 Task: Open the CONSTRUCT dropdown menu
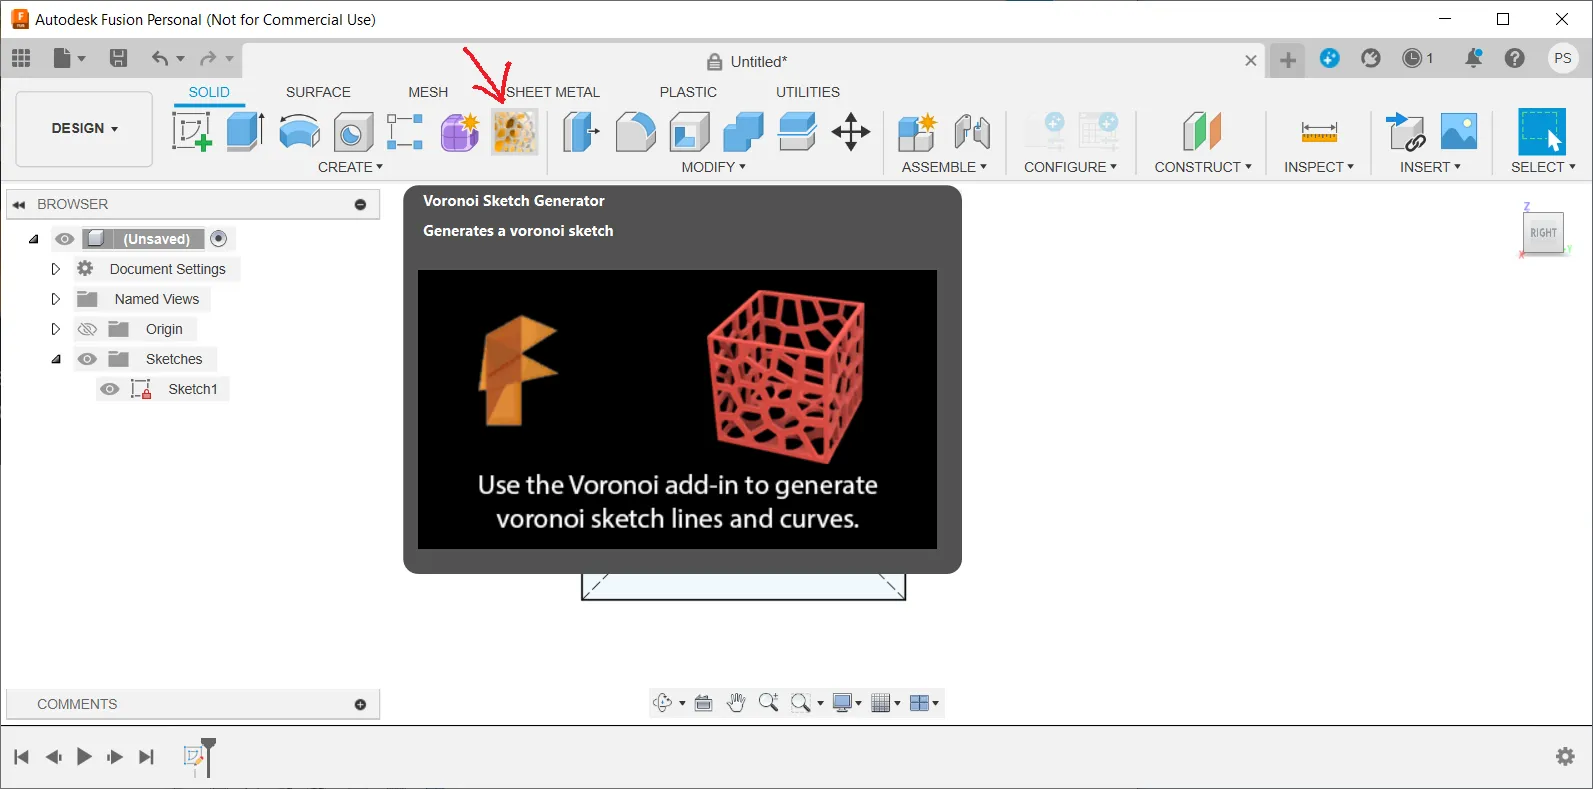pyautogui.click(x=1203, y=167)
